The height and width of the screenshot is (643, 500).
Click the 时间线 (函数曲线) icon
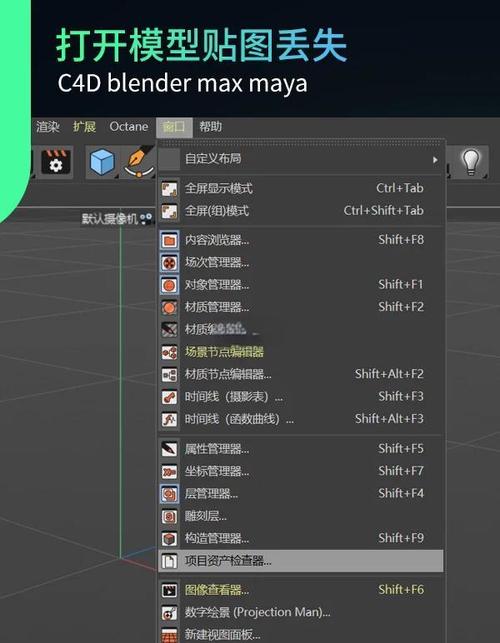pos(169,419)
